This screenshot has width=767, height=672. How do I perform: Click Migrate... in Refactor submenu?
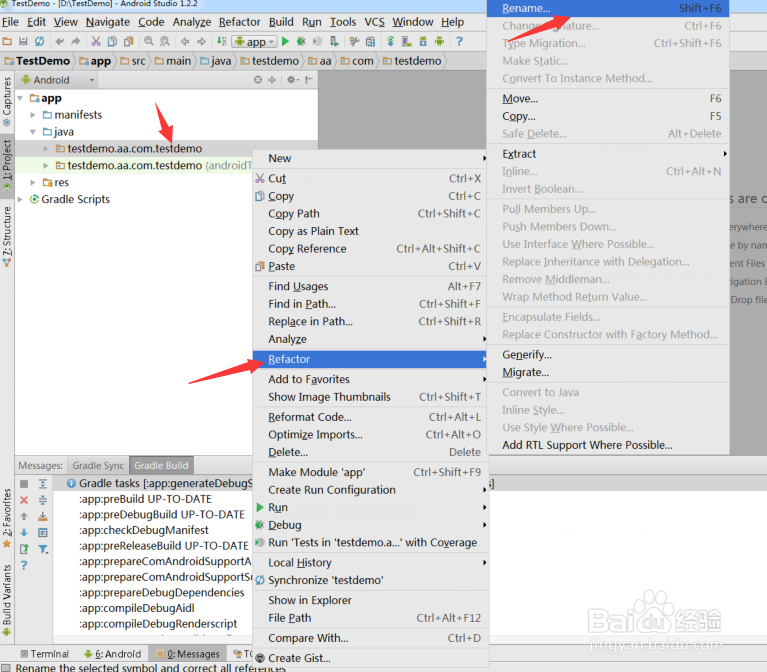[608, 372]
